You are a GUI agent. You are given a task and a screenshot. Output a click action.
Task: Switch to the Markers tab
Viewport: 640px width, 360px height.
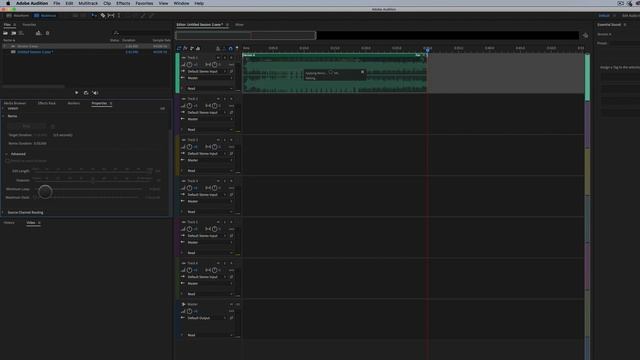coord(74,103)
